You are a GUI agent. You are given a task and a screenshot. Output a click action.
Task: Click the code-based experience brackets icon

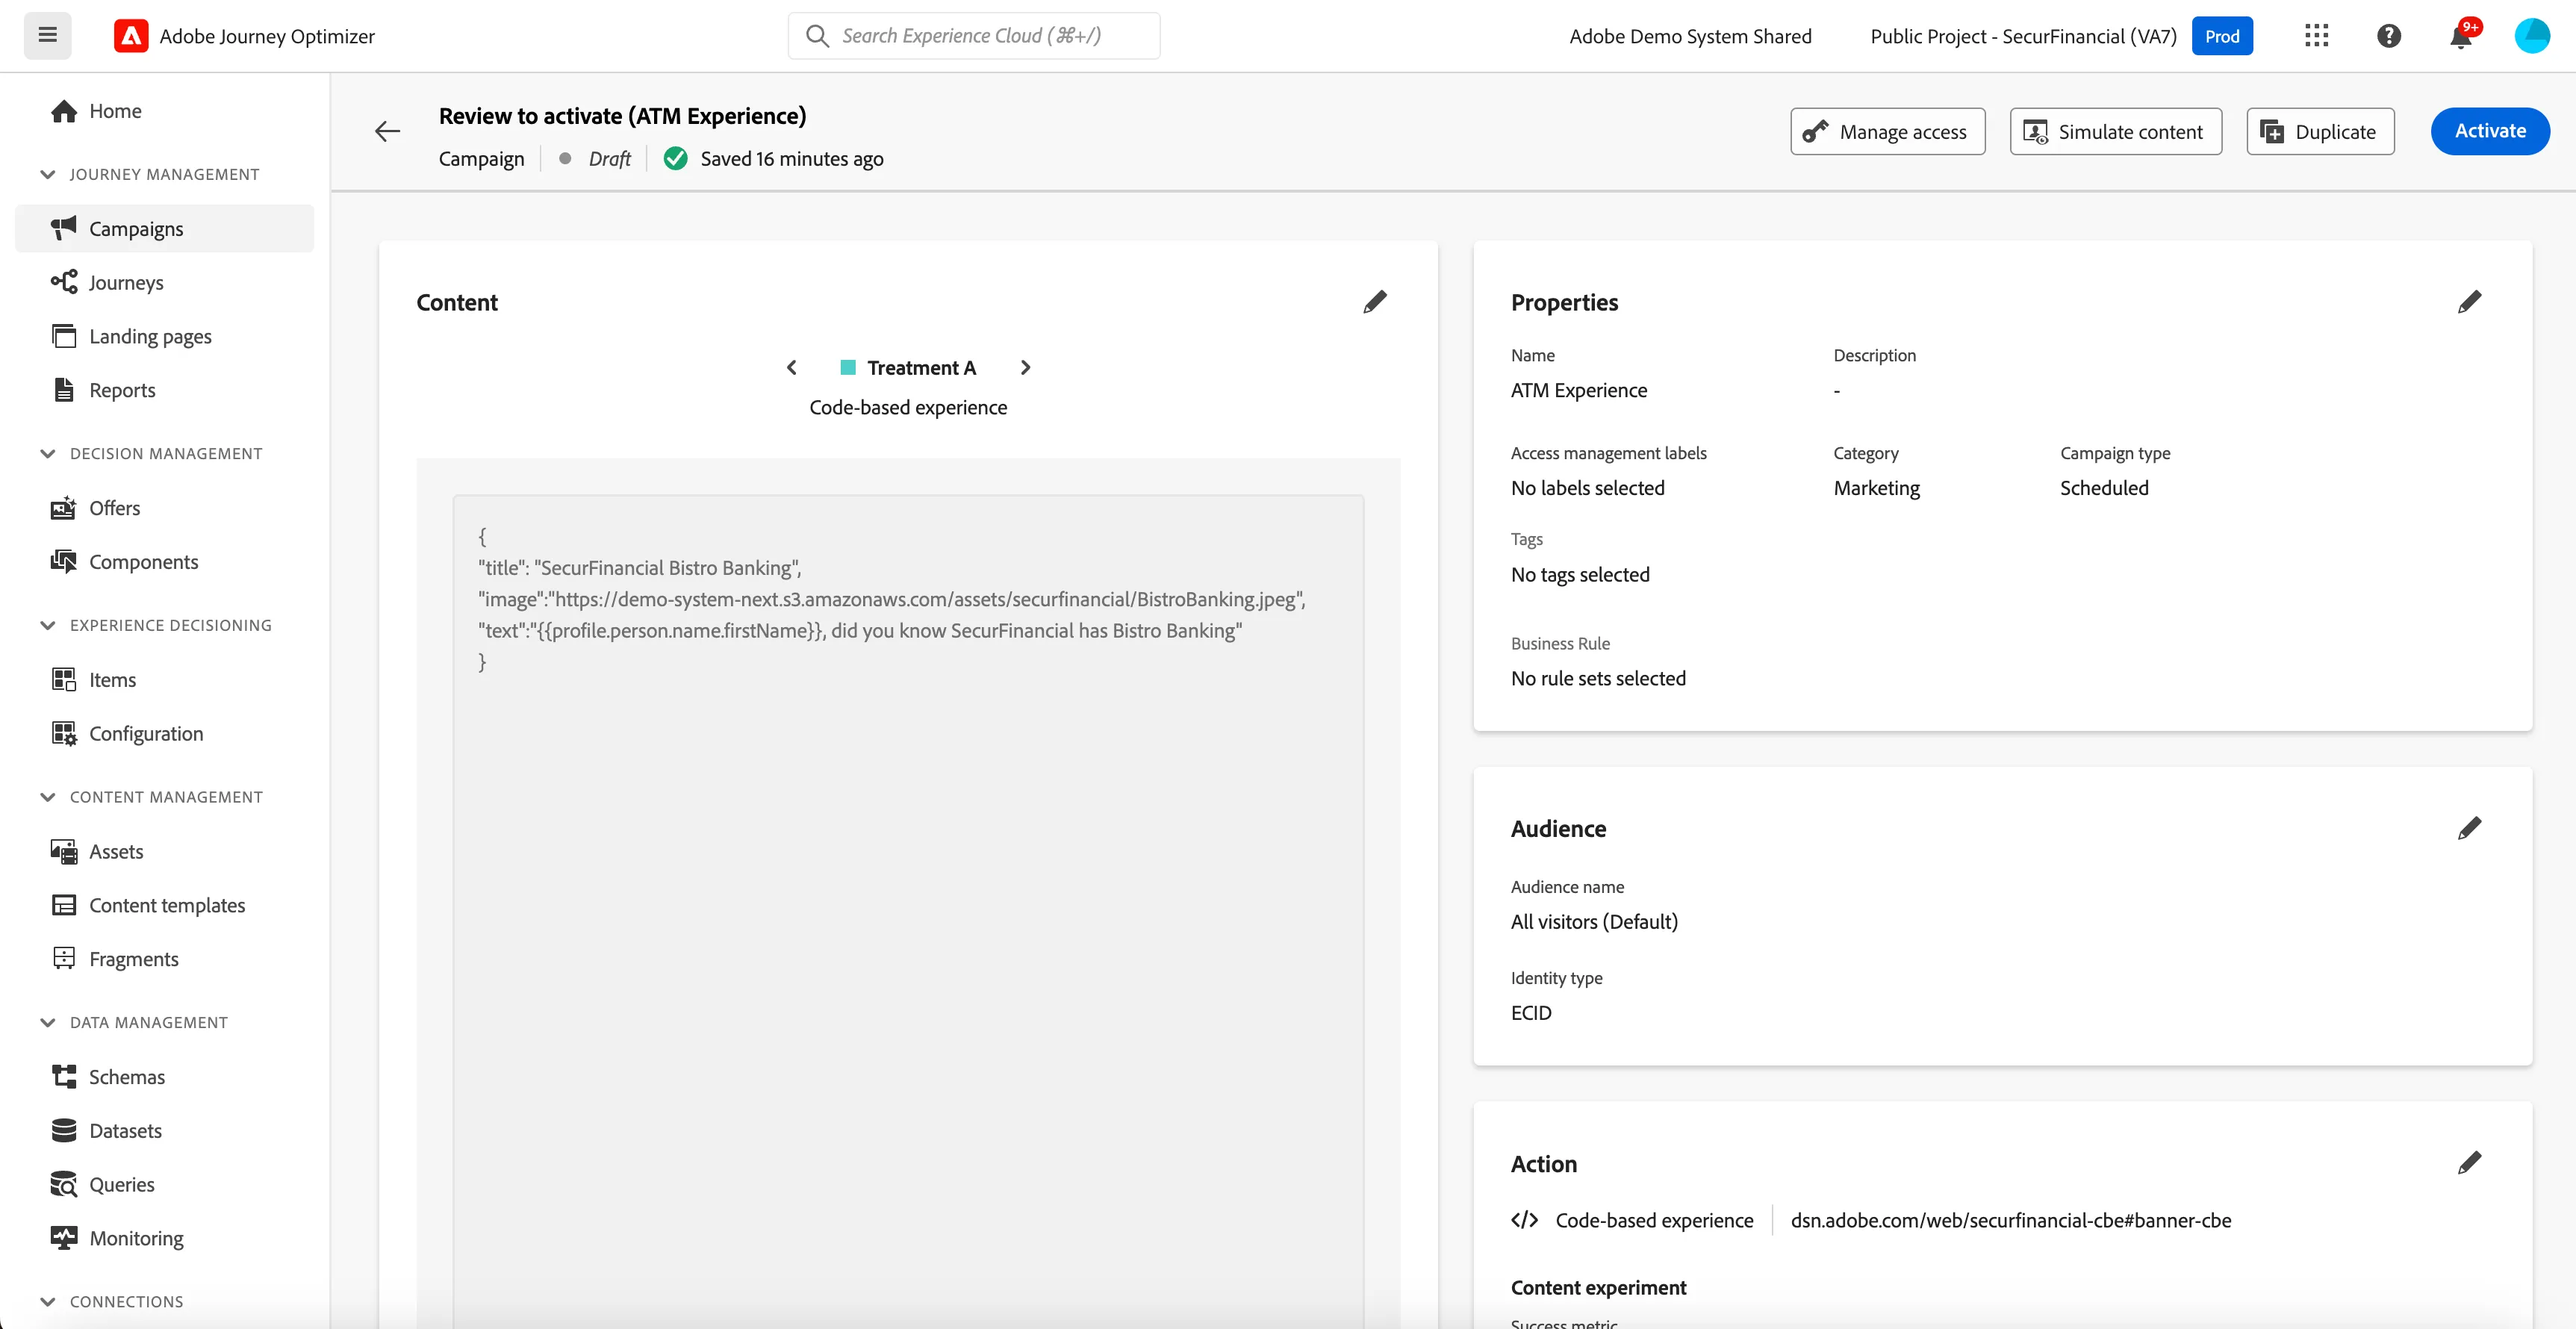(x=1524, y=1220)
